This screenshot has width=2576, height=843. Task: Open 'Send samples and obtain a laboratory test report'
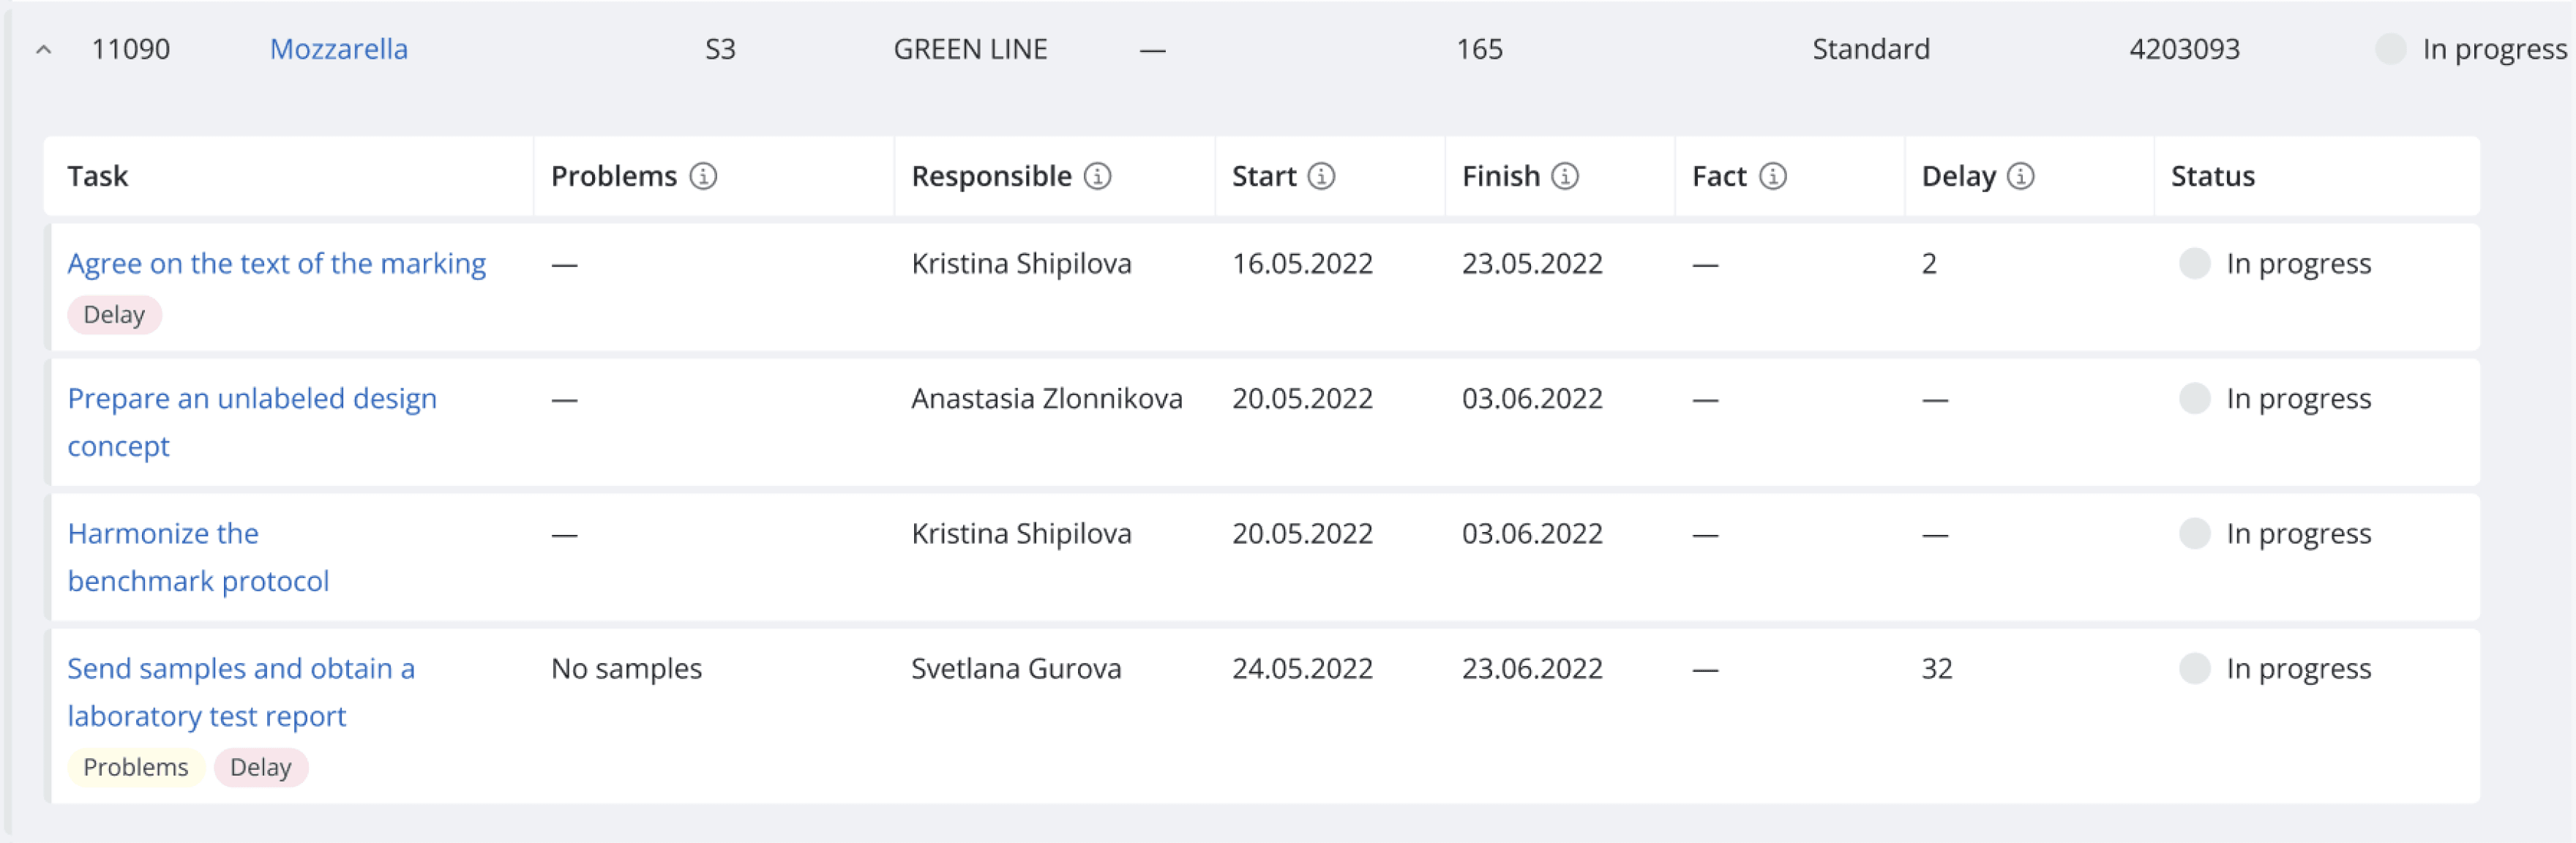pos(241,692)
